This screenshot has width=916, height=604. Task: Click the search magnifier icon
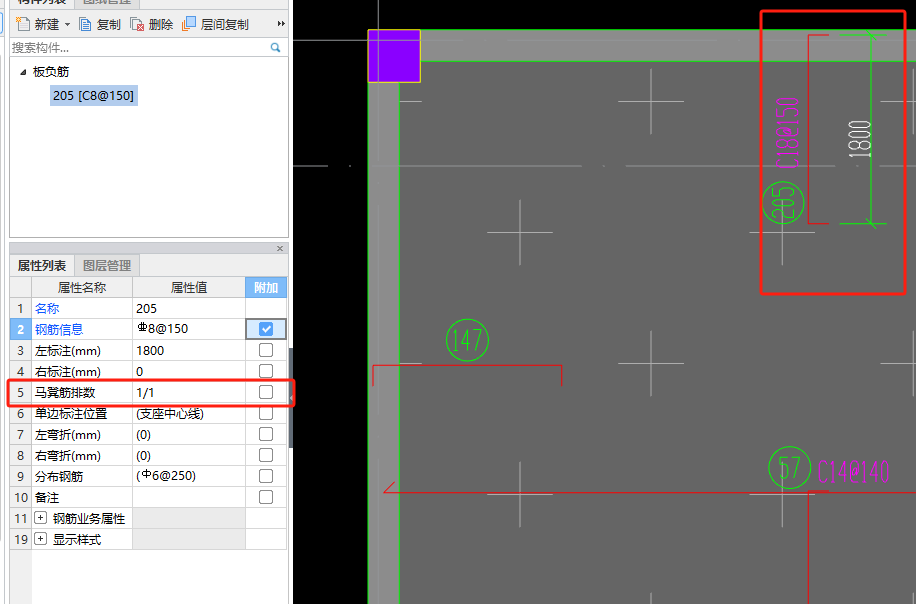276,47
